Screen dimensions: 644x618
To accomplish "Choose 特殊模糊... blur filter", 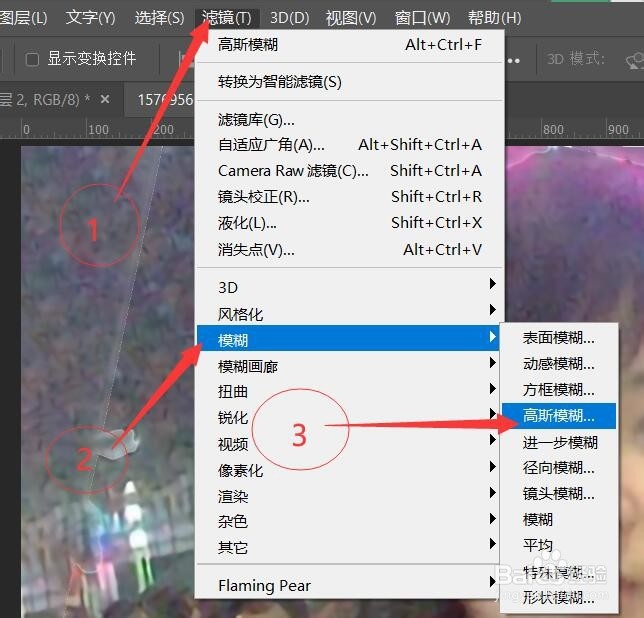I will 559,572.
